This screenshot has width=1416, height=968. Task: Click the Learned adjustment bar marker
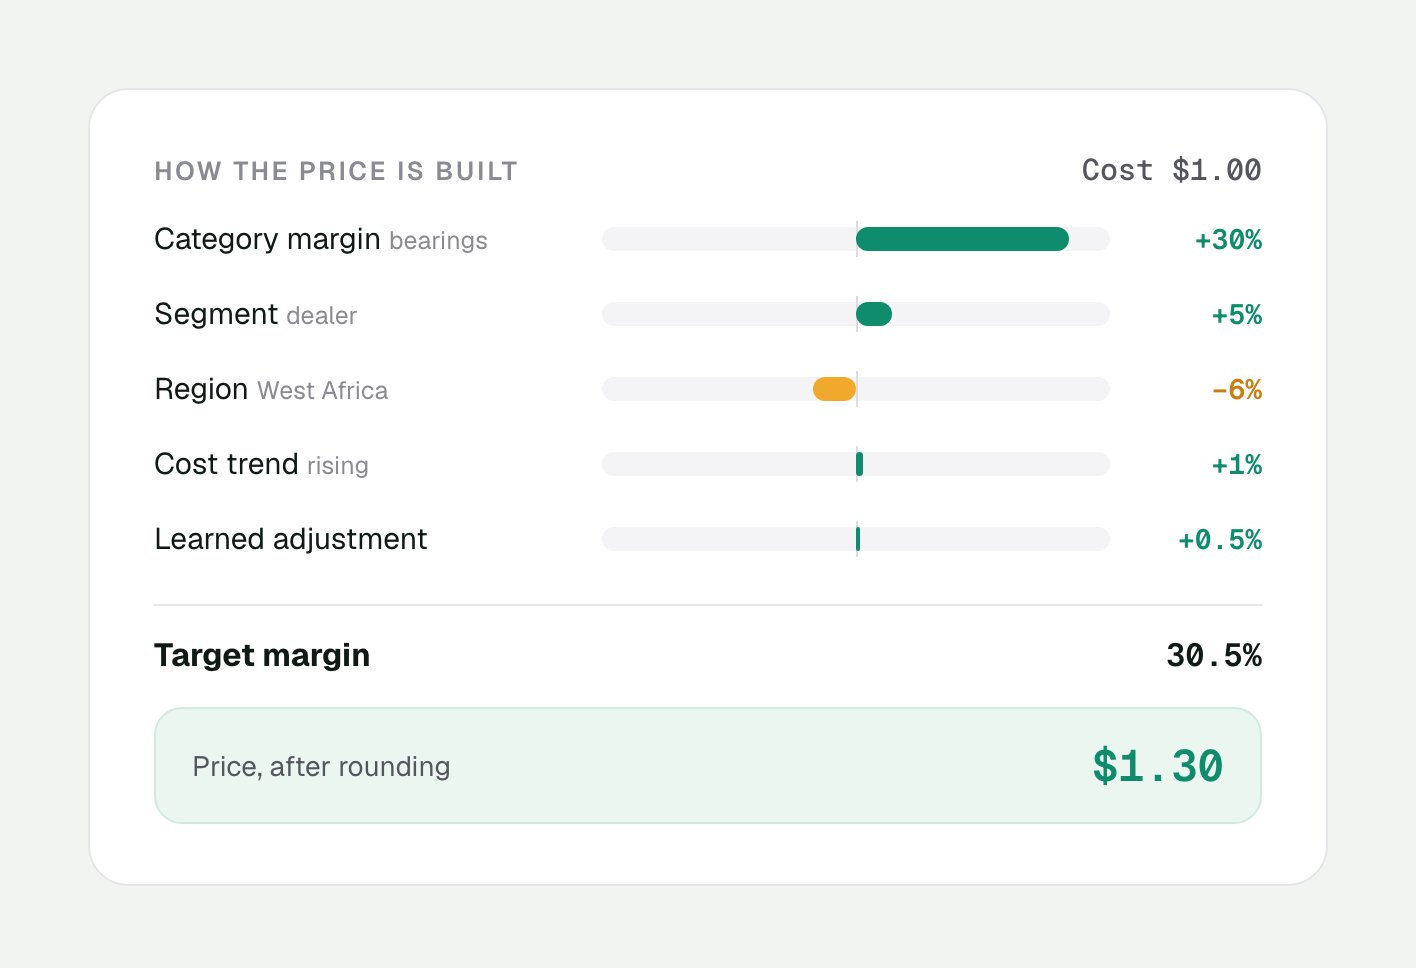click(x=858, y=539)
